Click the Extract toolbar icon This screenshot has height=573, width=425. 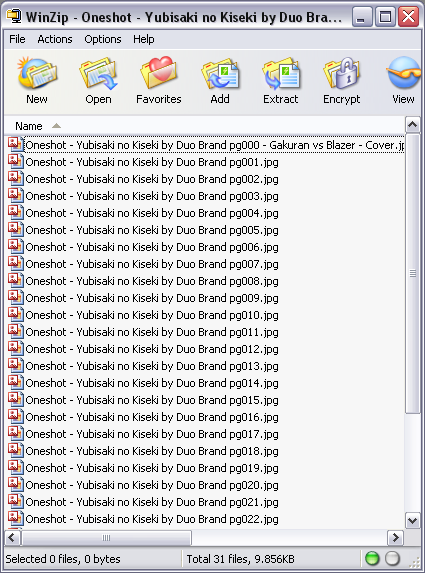pos(281,73)
